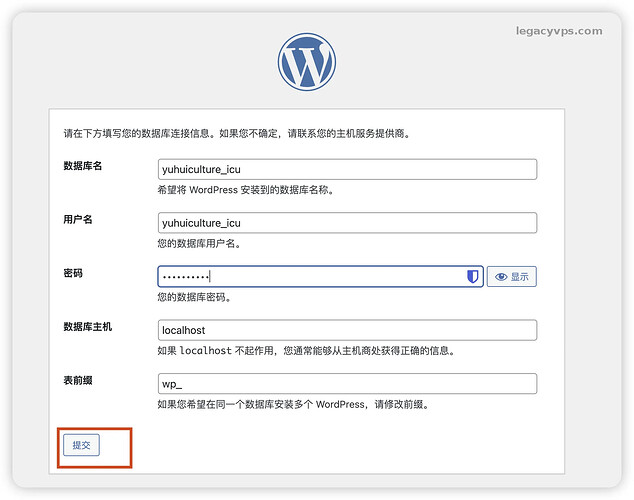
Task: Click the 提交 submit button
Action: (x=81, y=445)
